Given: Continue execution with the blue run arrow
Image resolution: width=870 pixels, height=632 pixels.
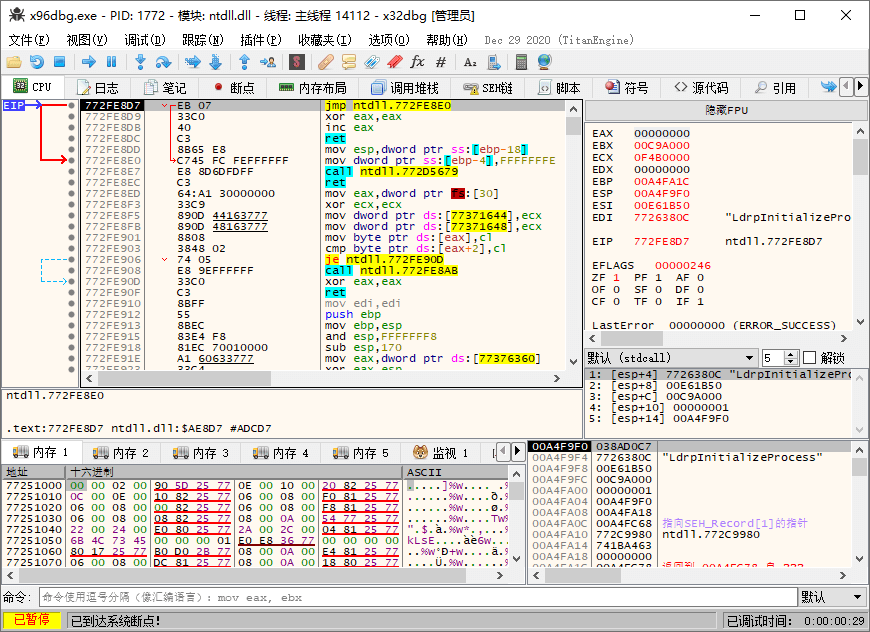Looking at the screenshot, I should coord(86,61).
